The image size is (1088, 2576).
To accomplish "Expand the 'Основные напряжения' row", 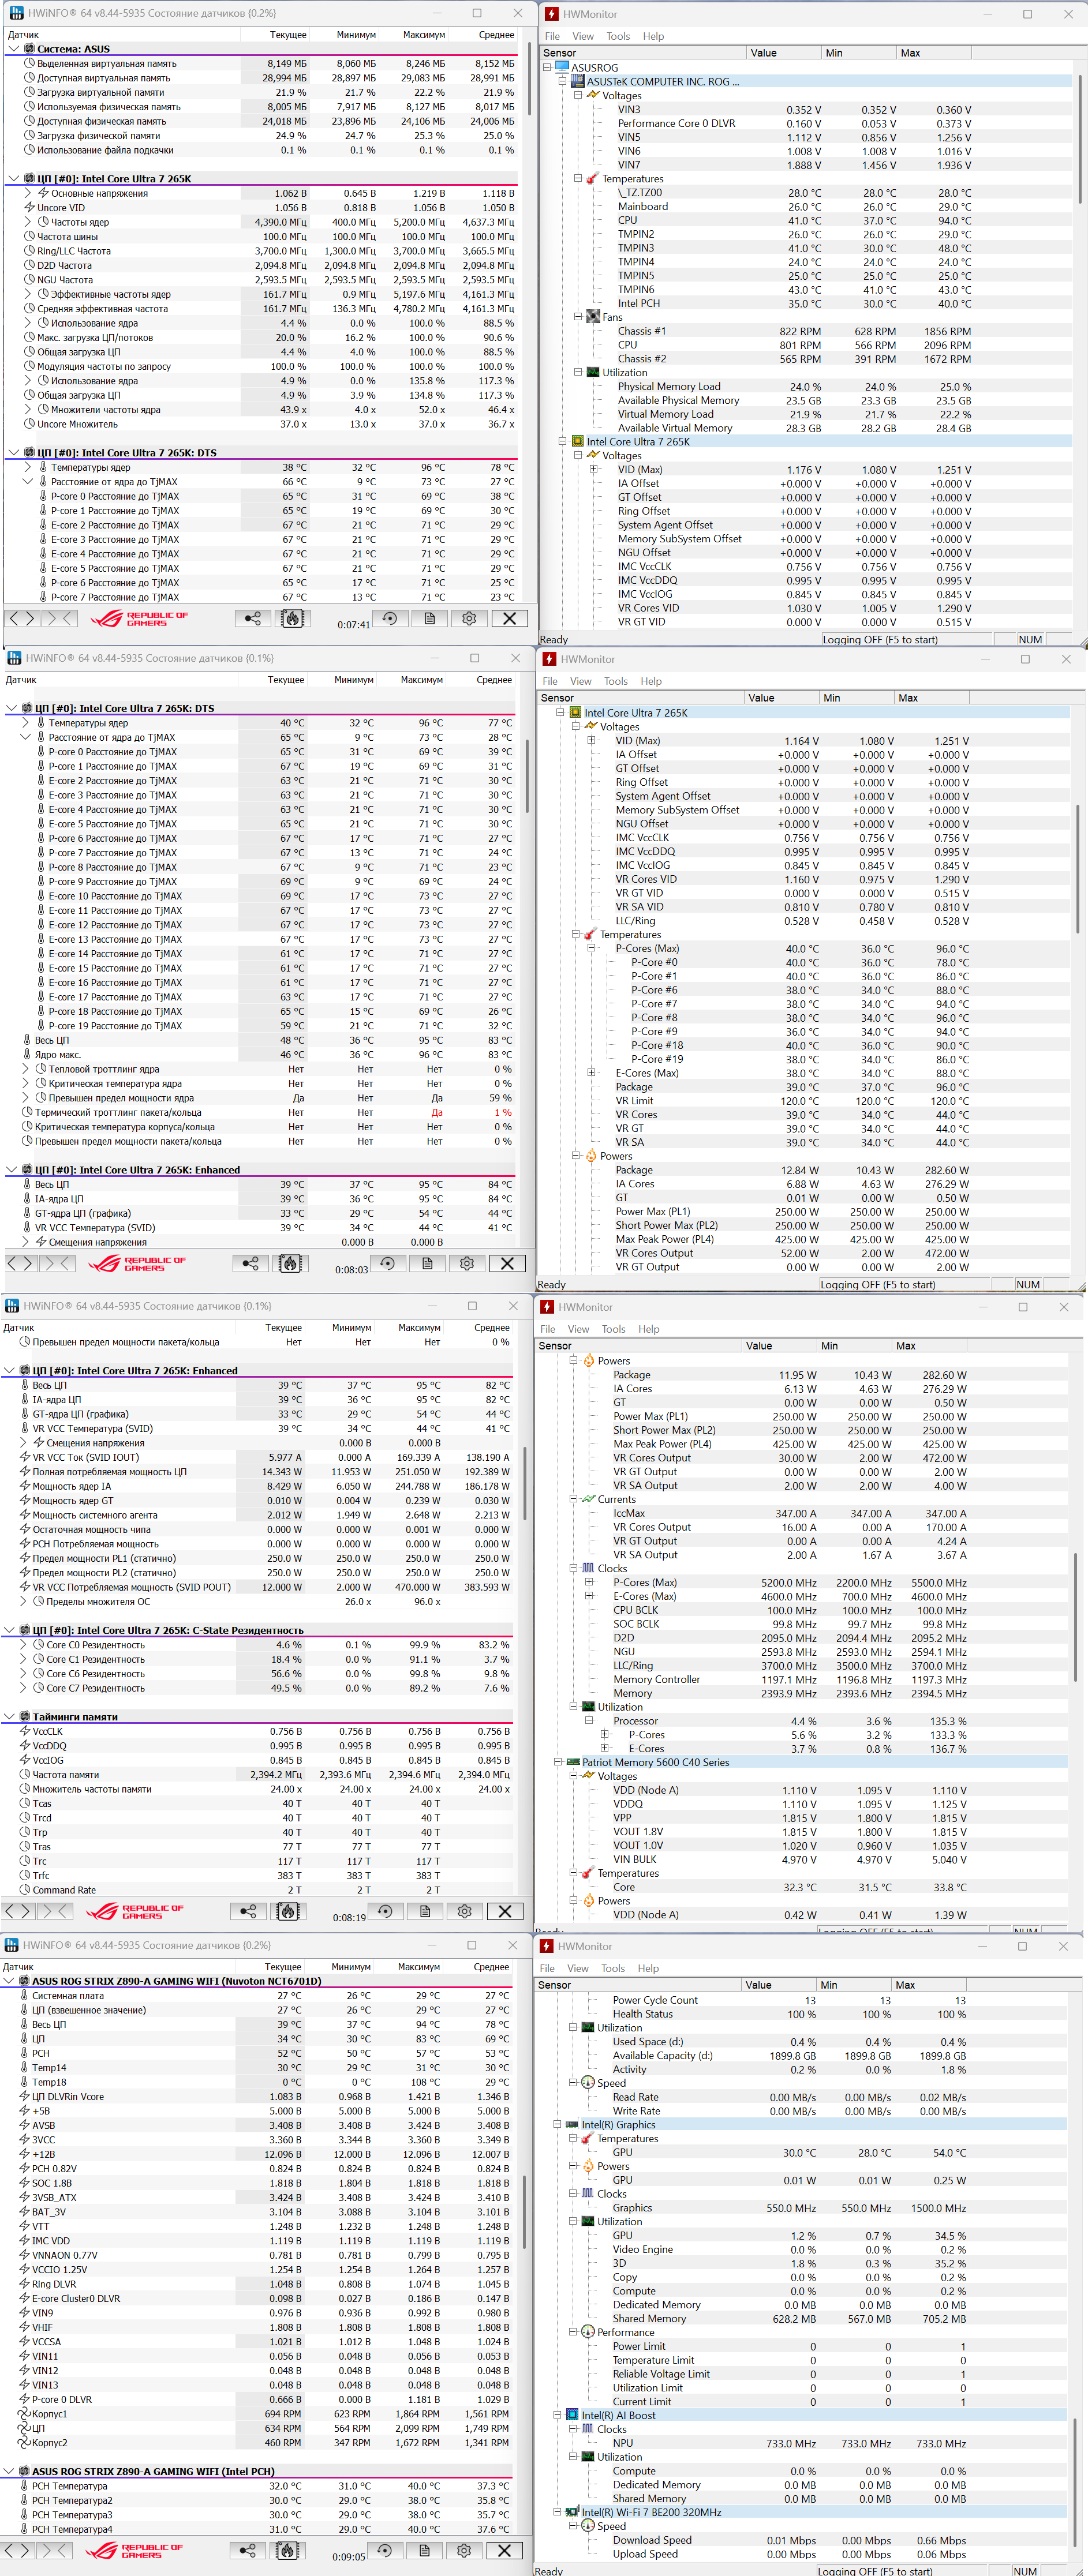I will coord(28,193).
